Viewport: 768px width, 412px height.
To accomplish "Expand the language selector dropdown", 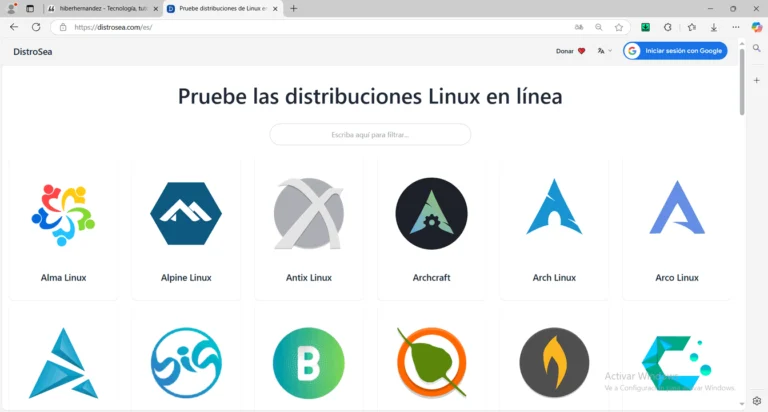I will [x=604, y=51].
